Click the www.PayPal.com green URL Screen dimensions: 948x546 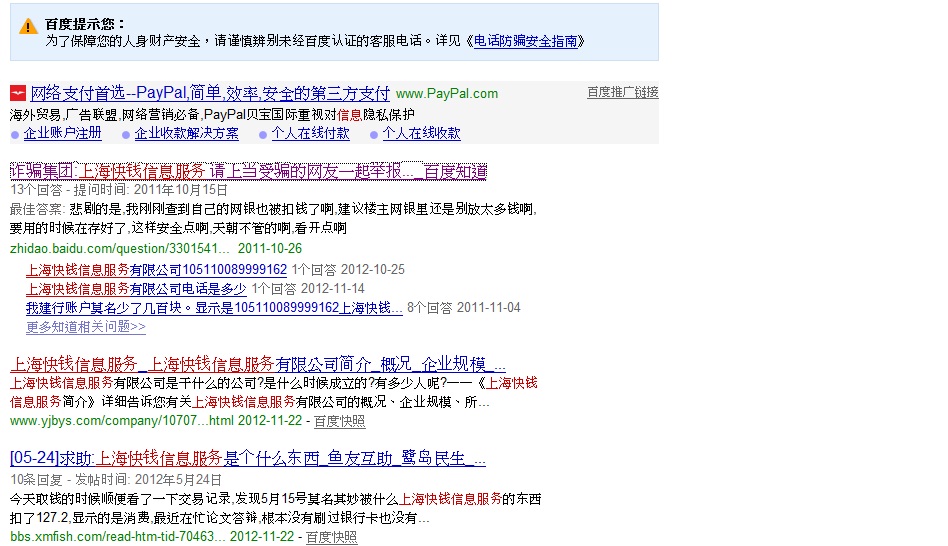447,94
